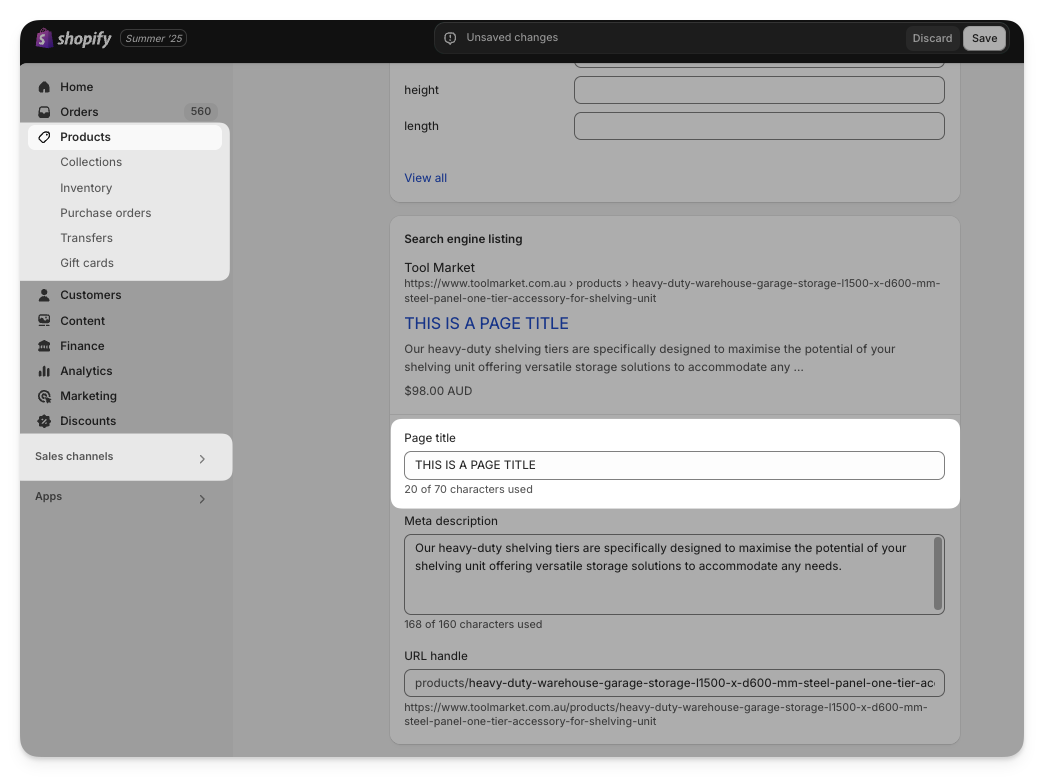Image resolution: width=1044 pixels, height=777 pixels.
Task: Click the Analytics bar chart icon
Action: pos(44,371)
